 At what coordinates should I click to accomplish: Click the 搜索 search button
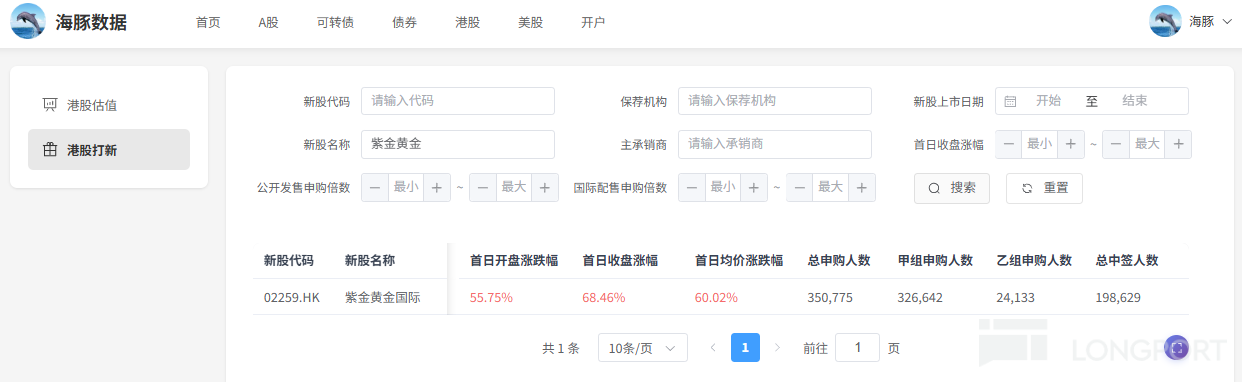952,188
